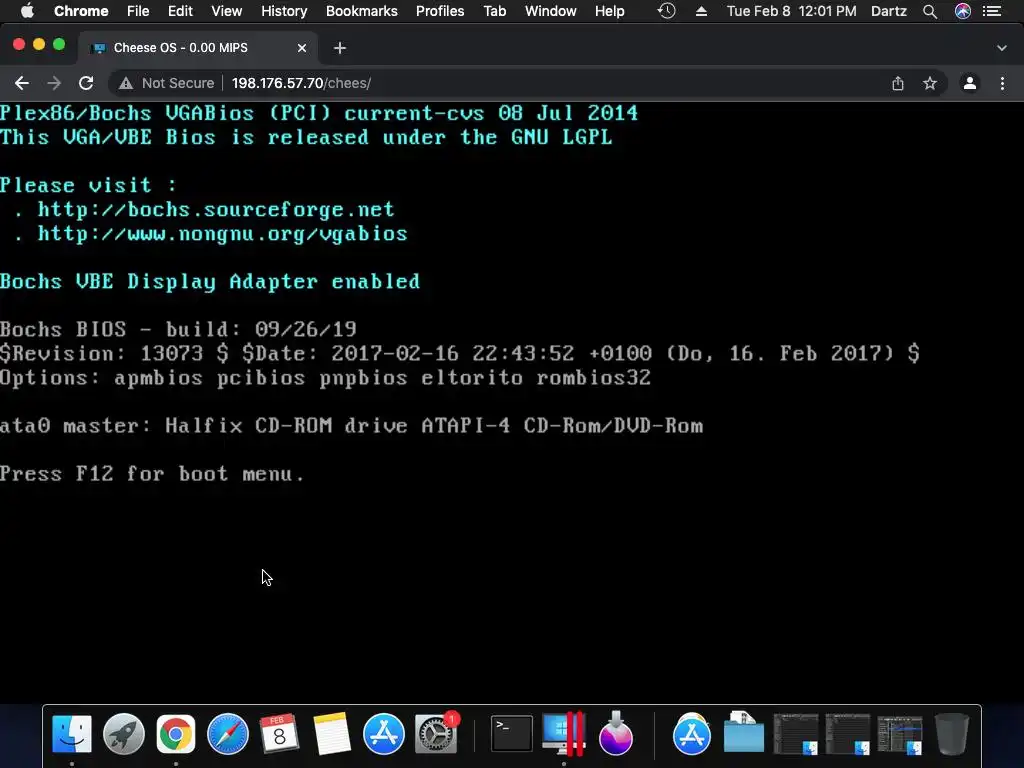Open the Applications folder stack in Dock

(692, 734)
